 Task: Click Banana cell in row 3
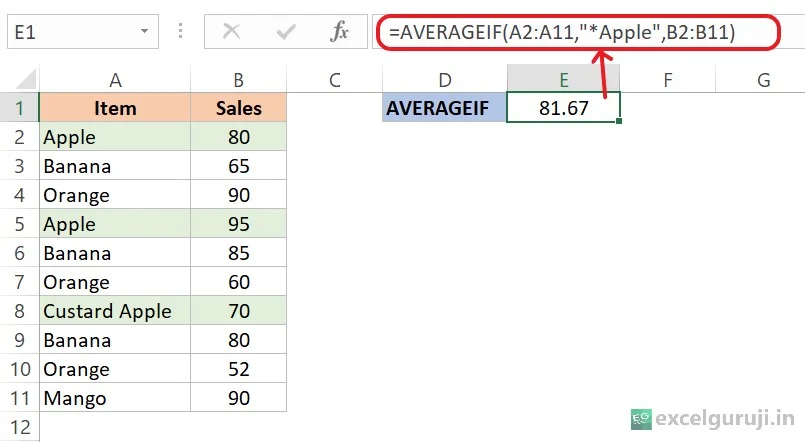coord(115,165)
